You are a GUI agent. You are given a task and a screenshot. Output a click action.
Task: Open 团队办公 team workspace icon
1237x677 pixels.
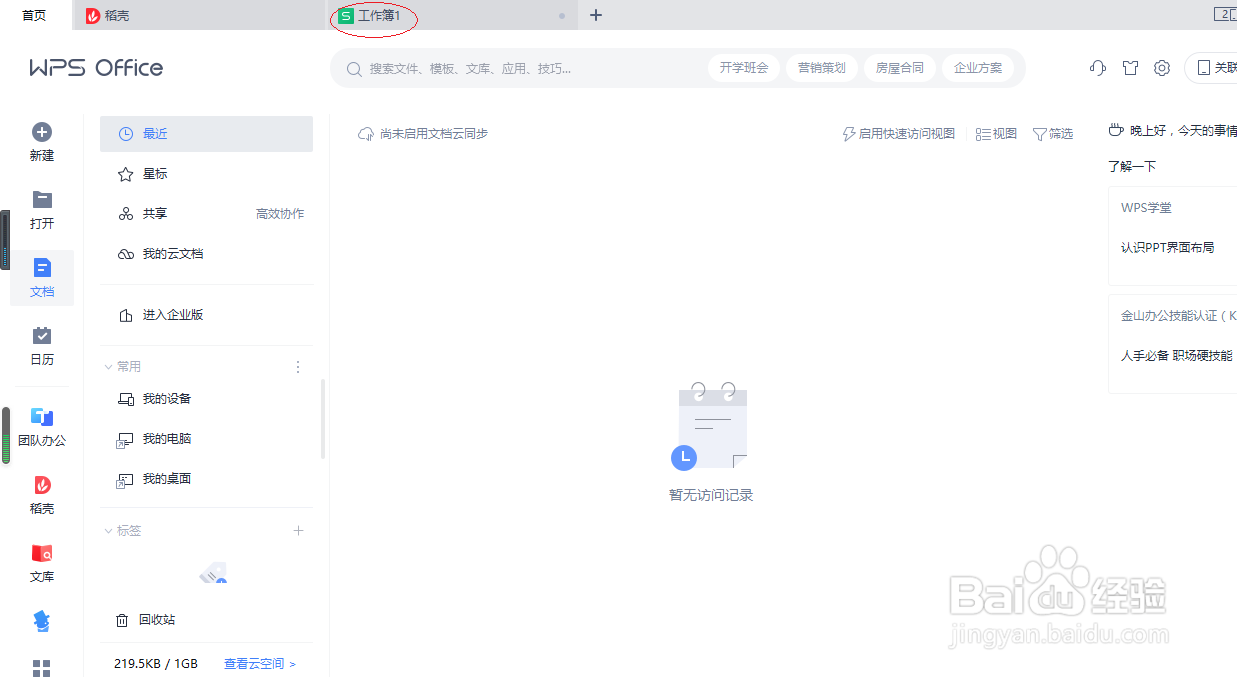click(x=41, y=418)
